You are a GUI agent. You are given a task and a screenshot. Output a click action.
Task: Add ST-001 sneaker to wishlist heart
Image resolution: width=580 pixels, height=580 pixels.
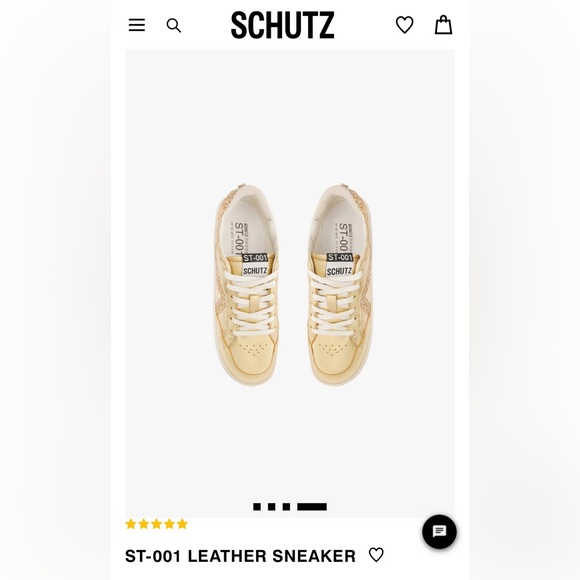coord(377,555)
